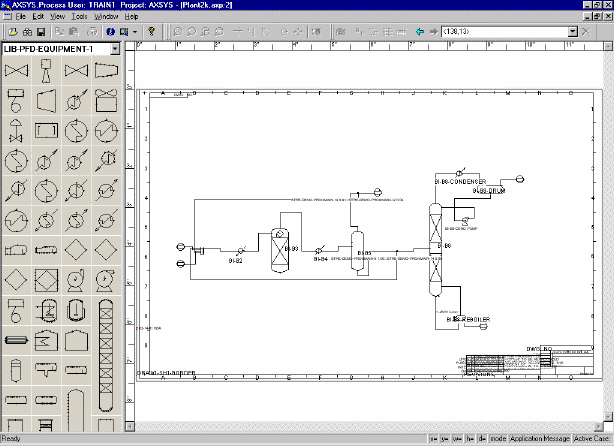Click the Open folder toolbar icon
614x446 pixels.
click(13, 32)
